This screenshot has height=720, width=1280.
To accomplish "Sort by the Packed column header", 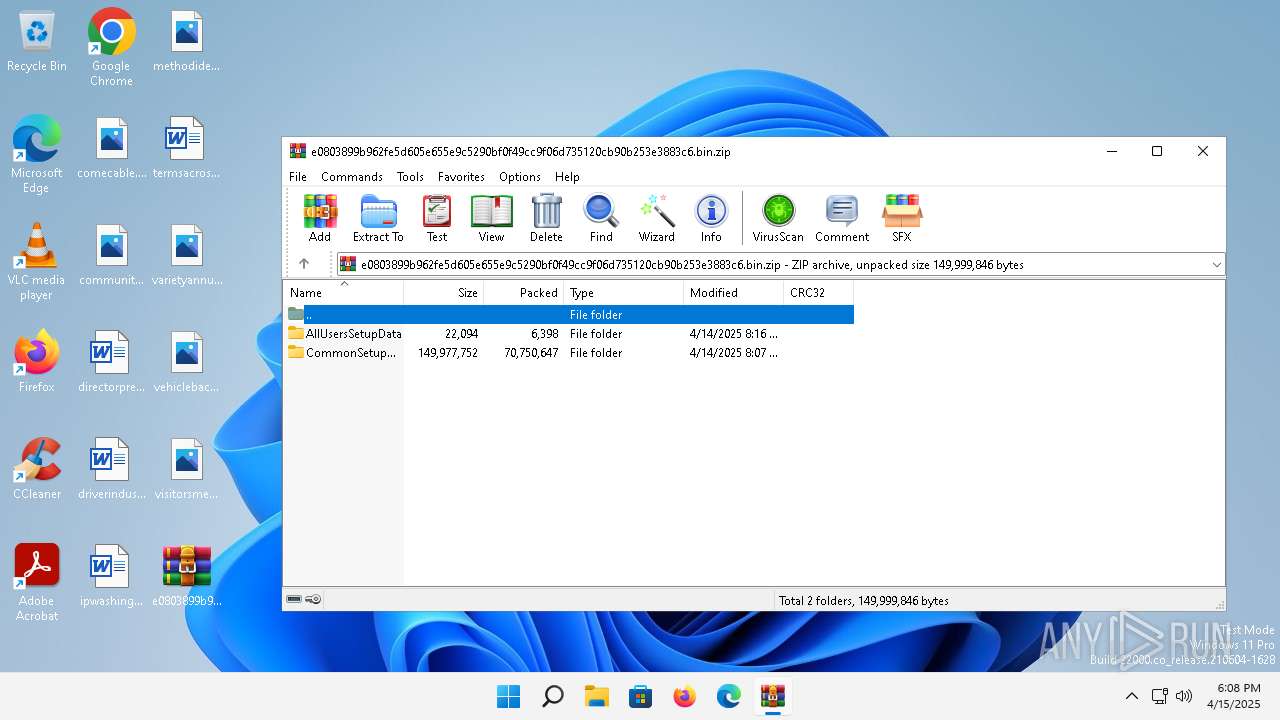I will click(x=524, y=293).
